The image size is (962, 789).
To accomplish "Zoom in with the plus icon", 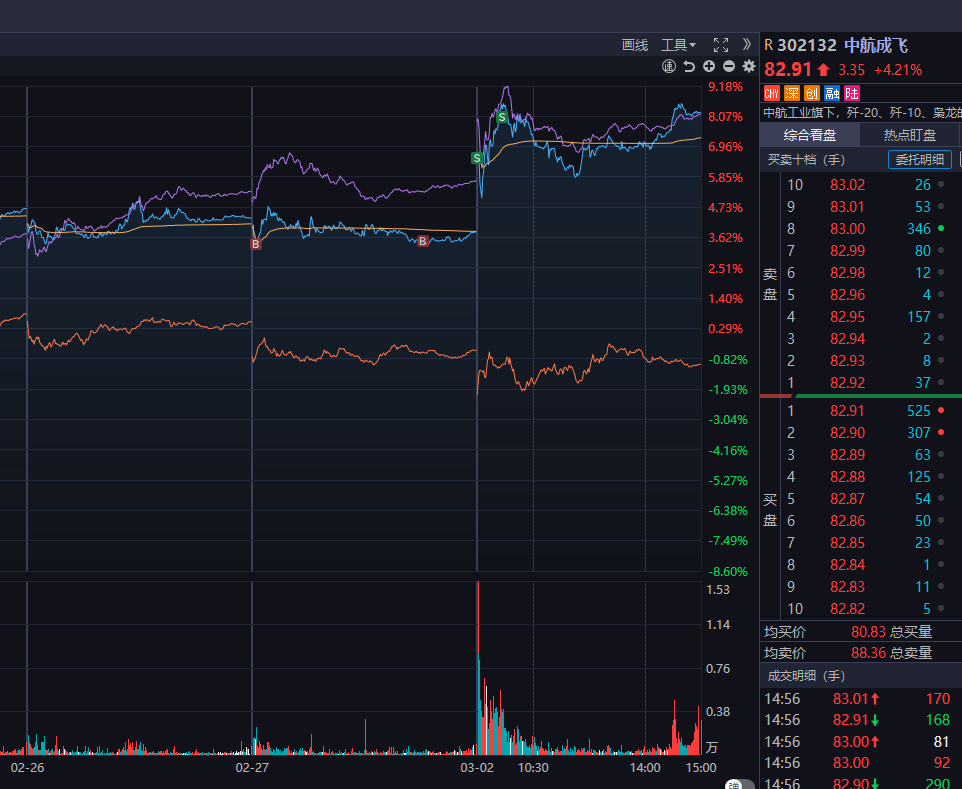I will (709, 66).
